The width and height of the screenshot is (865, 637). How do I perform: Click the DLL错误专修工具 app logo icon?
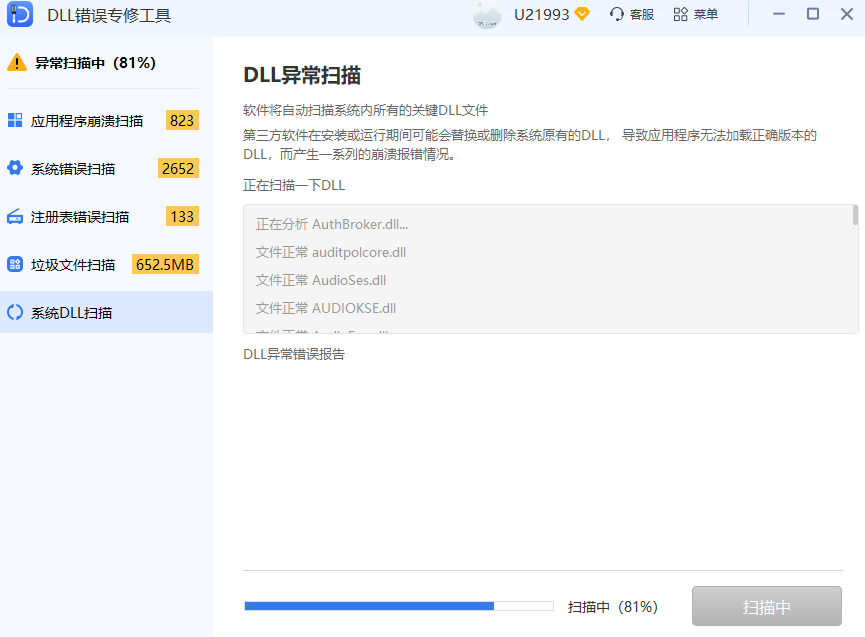19,14
